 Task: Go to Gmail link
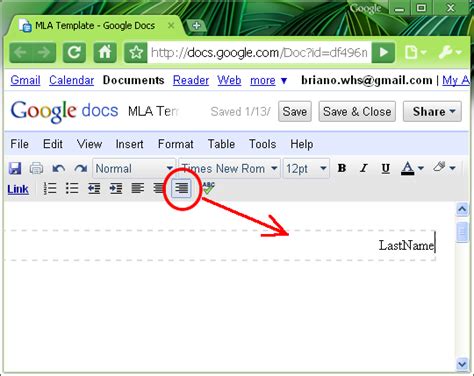pos(25,80)
